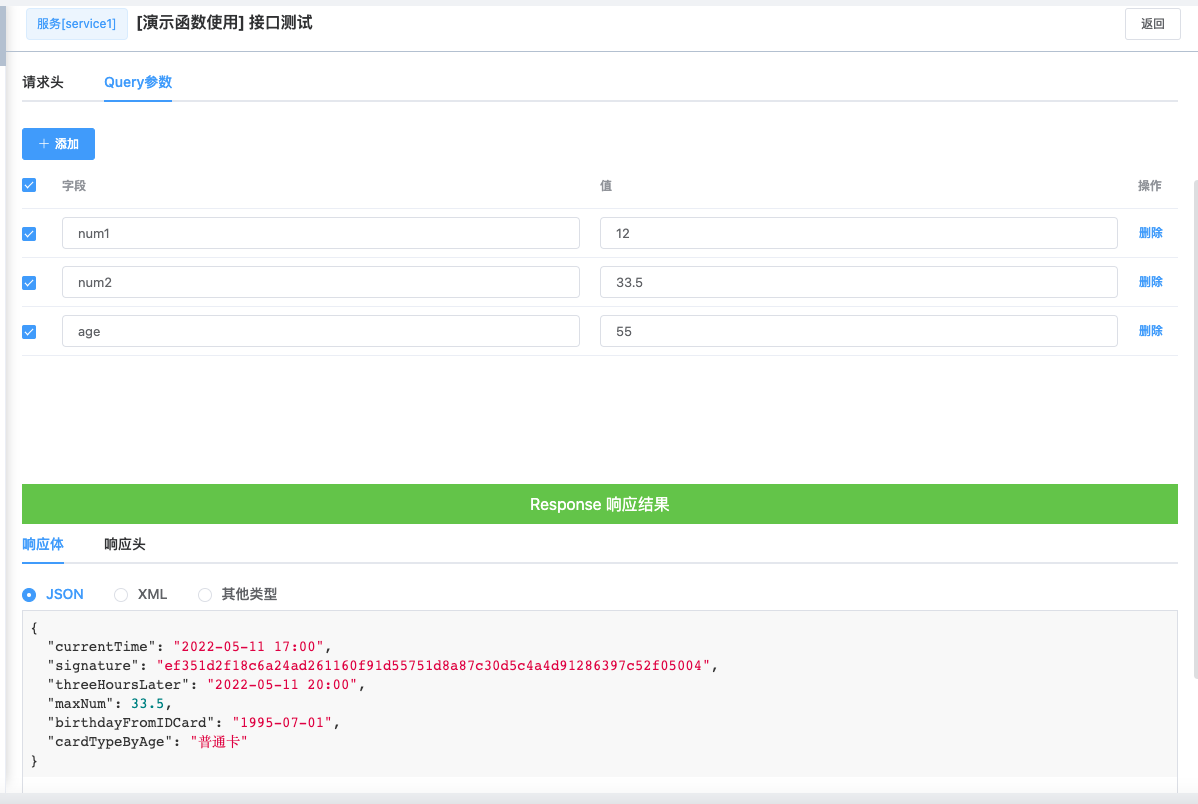
Task: Select the JSON radio button
Action: pos(29,595)
